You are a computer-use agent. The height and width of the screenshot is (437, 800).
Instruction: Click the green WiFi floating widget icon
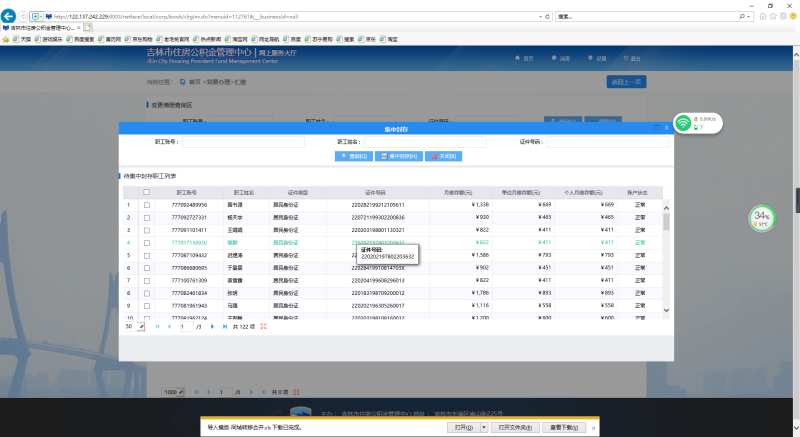[x=683, y=123]
